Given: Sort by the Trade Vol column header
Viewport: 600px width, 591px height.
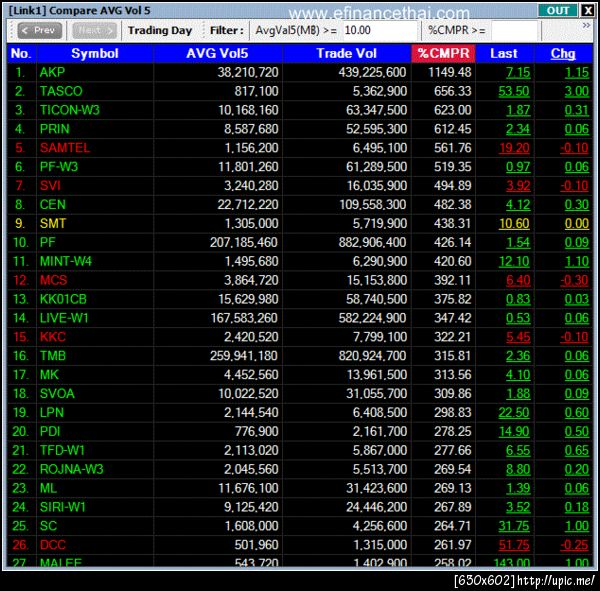Looking at the screenshot, I should [347, 54].
